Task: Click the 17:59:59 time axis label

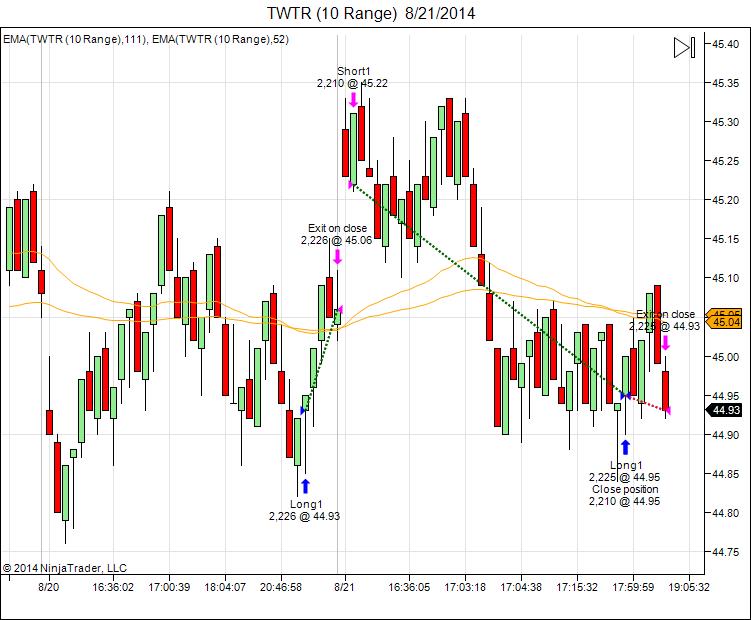Action: pos(633,587)
